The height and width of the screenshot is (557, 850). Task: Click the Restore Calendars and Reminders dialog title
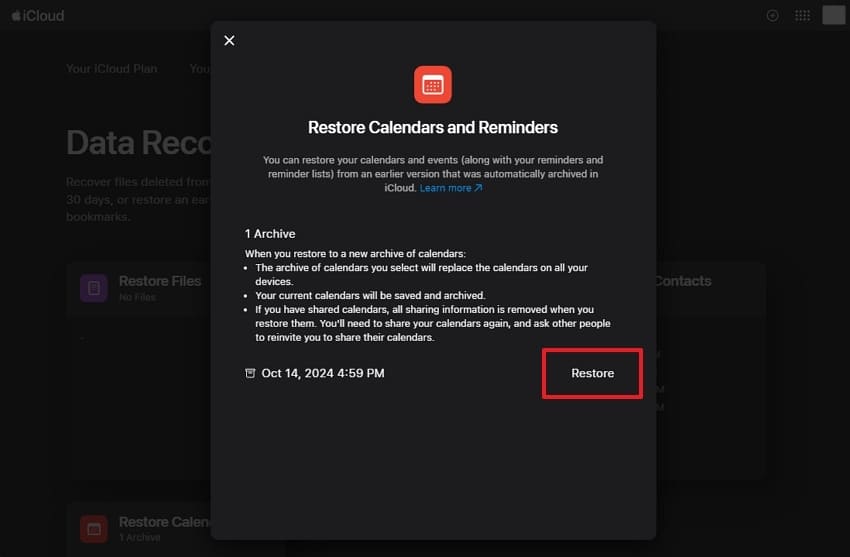pyautogui.click(x=433, y=127)
